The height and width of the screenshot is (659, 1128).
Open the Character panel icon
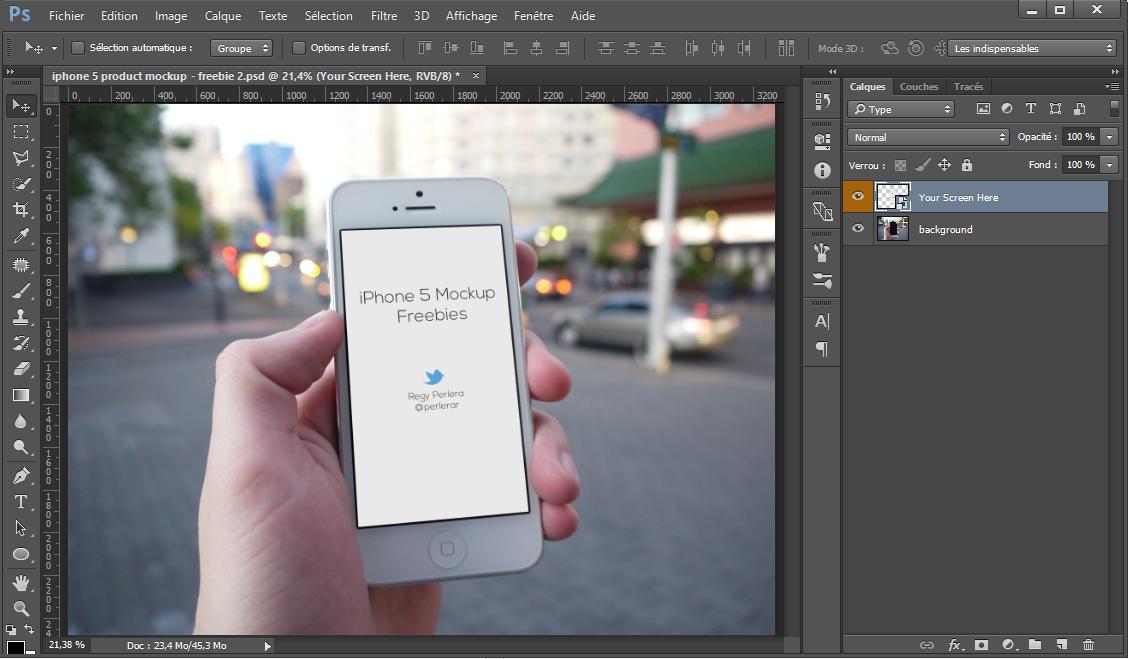[x=822, y=321]
